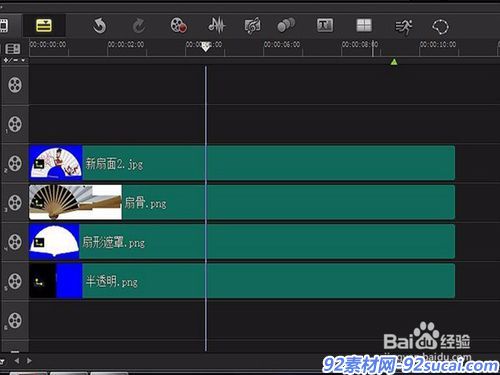Click the 半透明.png black-blue thumbnail
Image resolution: width=500 pixels, height=375 pixels.
tap(56, 281)
